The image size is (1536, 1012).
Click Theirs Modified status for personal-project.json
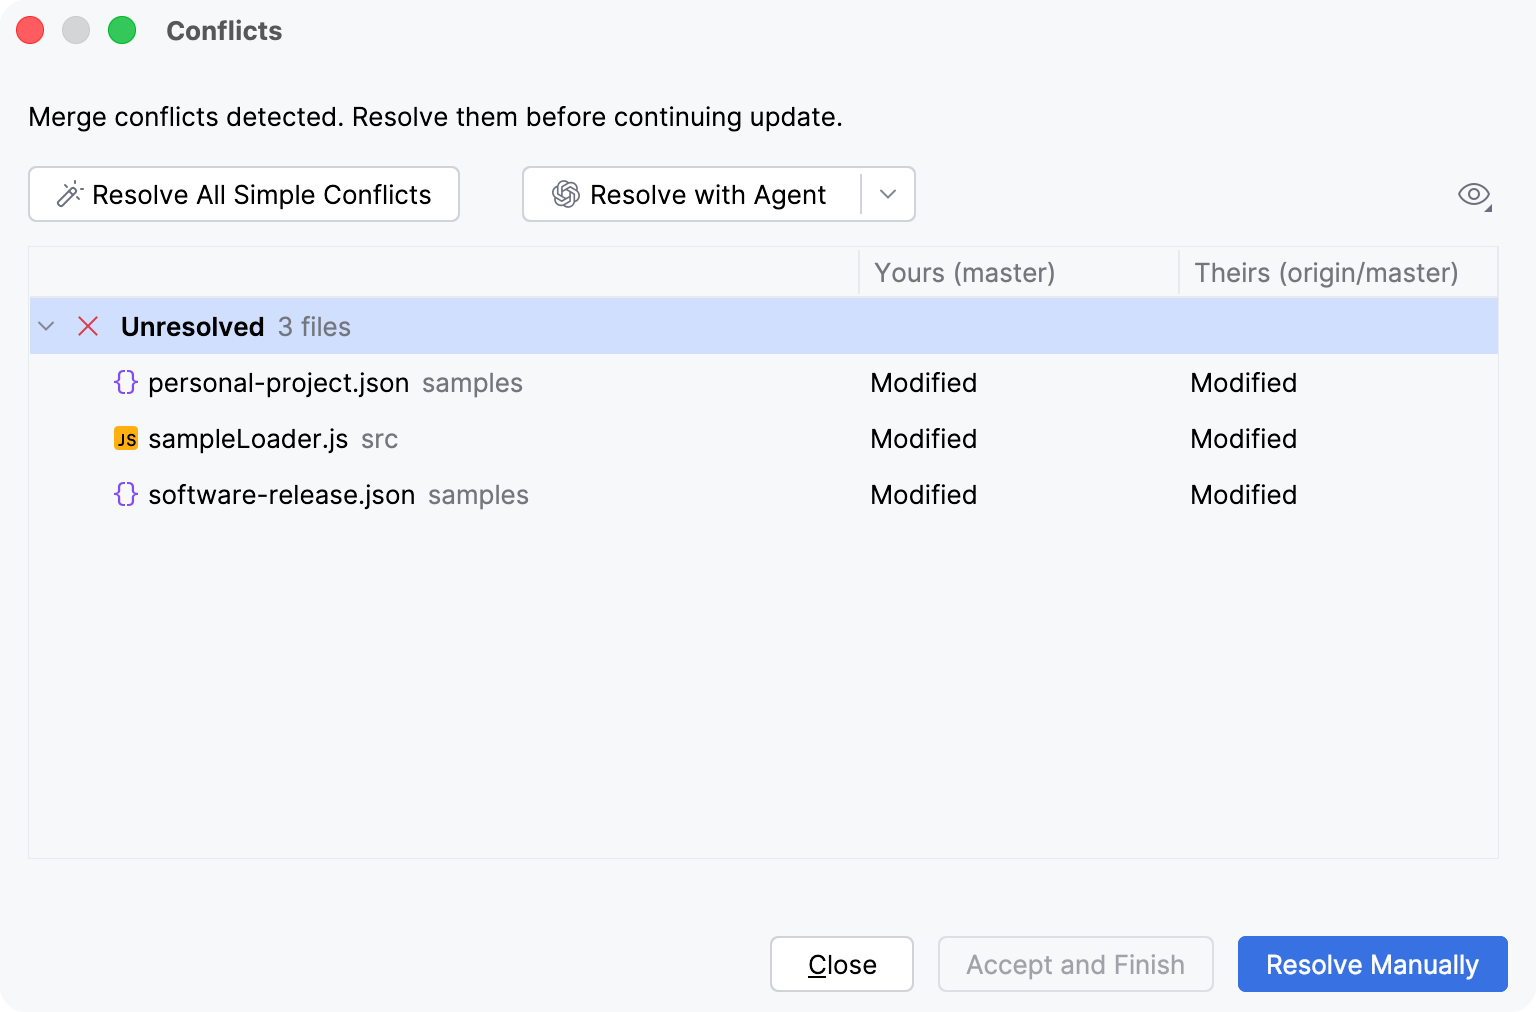(x=1243, y=382)
